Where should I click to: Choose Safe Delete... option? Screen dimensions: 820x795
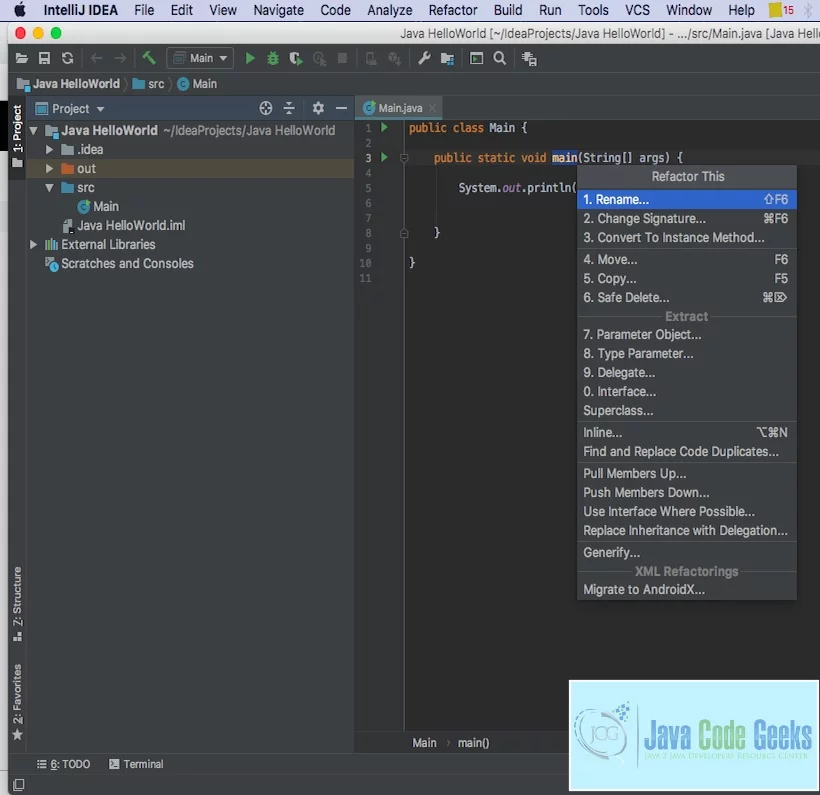686,298
